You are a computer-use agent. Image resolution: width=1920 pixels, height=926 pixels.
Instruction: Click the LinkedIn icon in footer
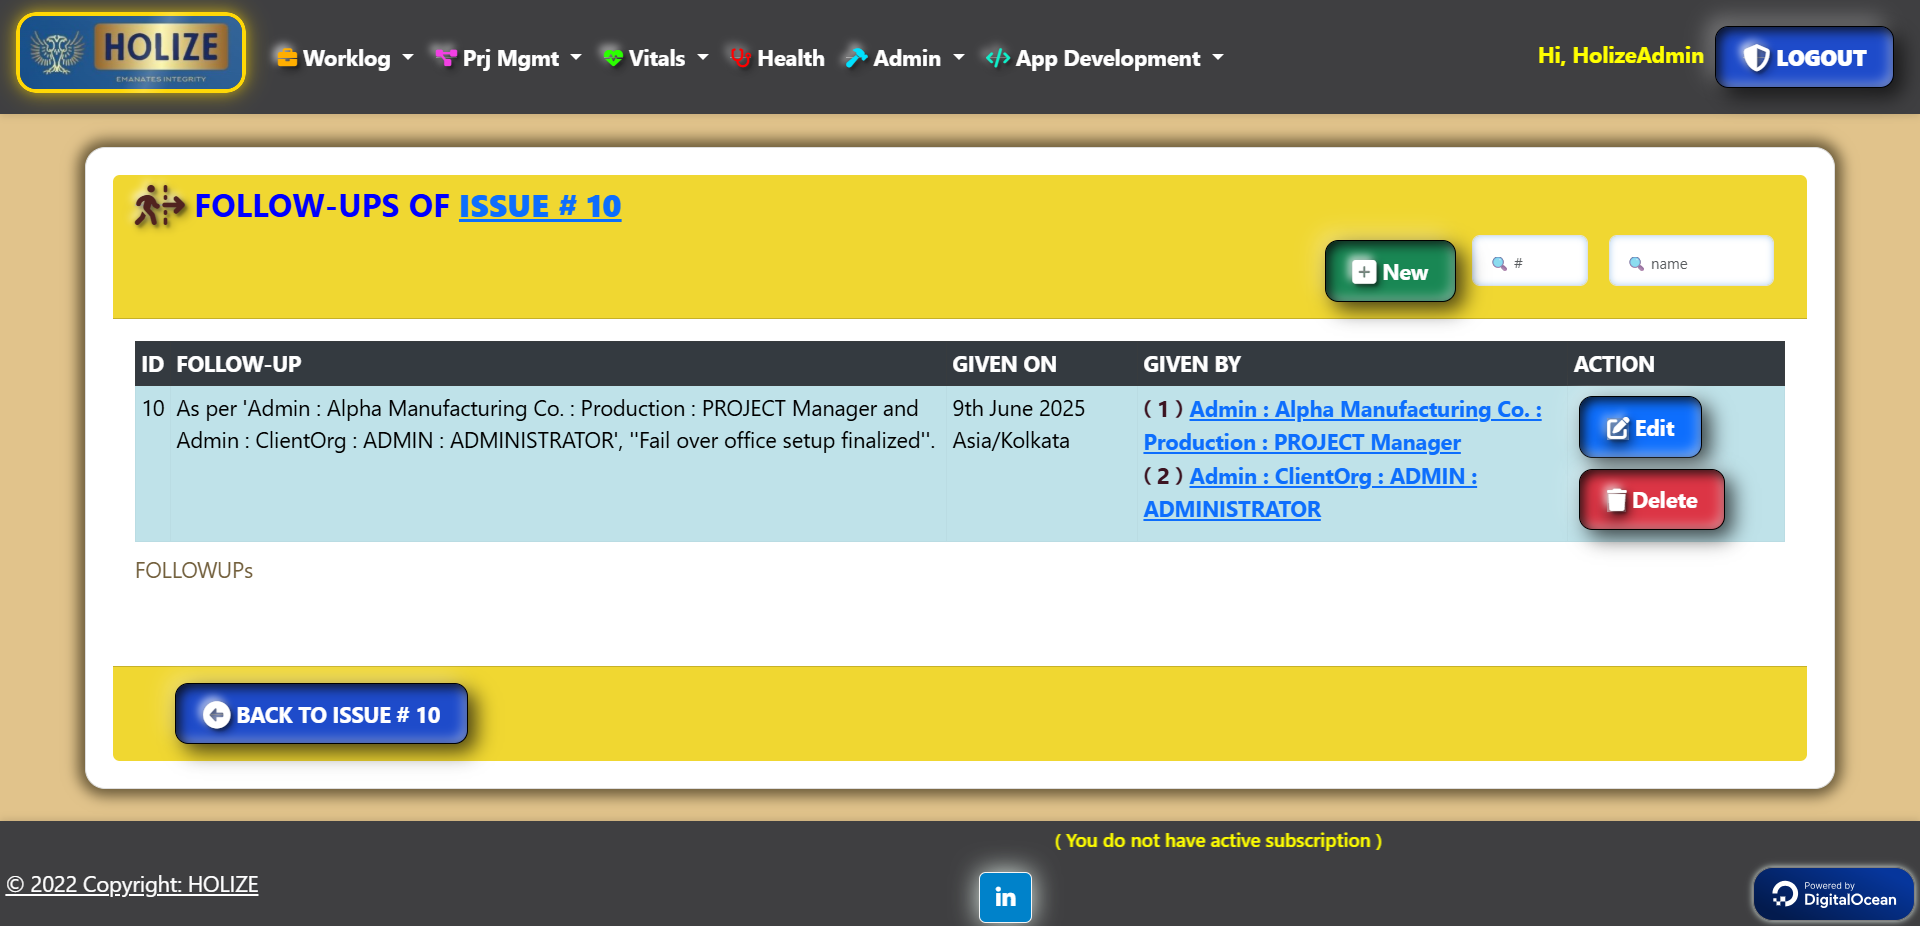coord(1005,897)
